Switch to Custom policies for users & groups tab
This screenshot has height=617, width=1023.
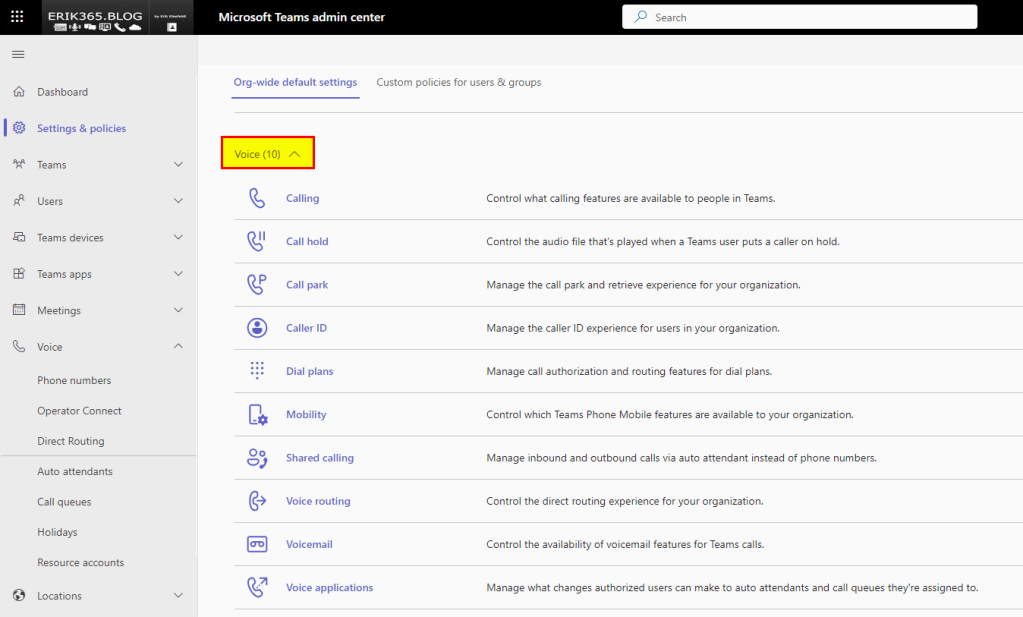458,82
